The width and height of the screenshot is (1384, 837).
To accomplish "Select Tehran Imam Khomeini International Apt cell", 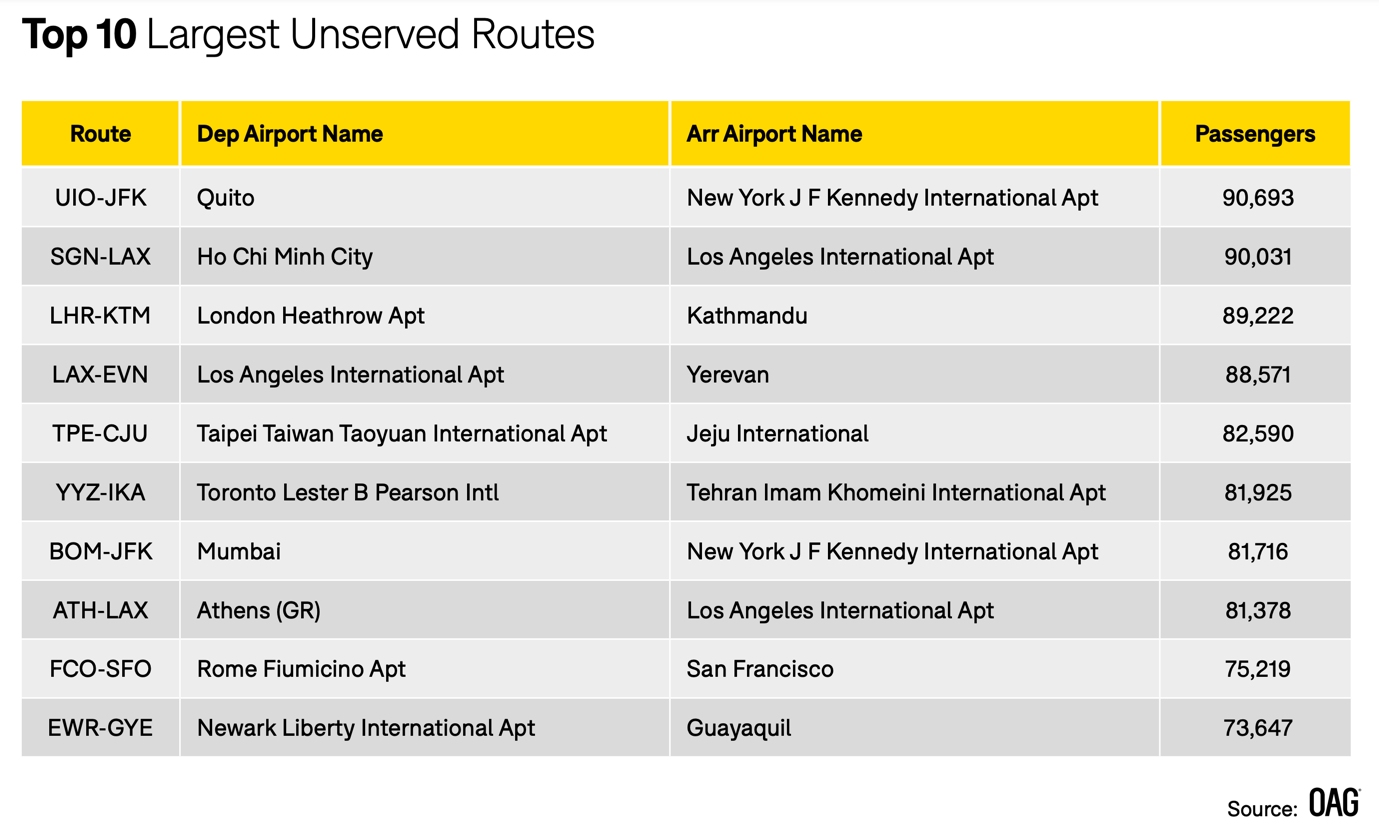I will coord(896,493).
